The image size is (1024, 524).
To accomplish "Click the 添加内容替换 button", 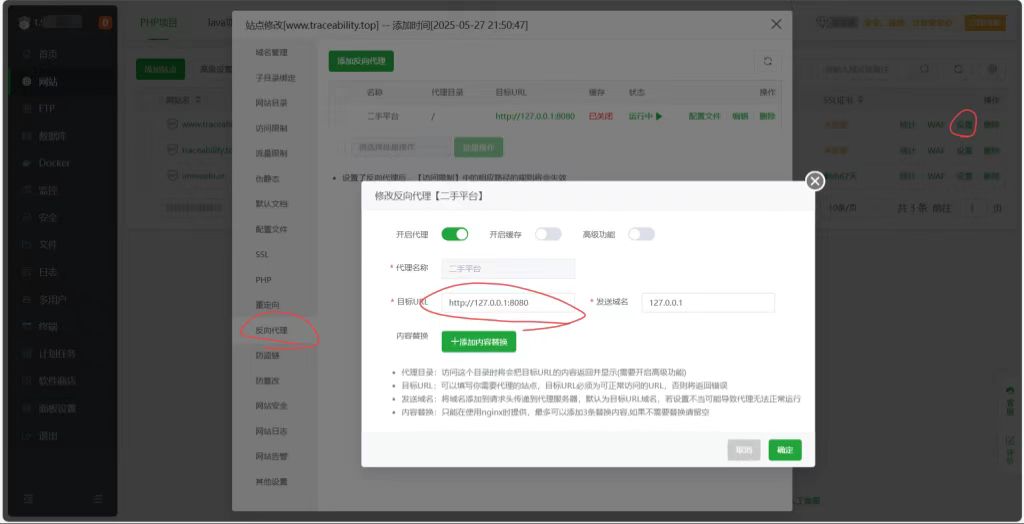I will click(479, 342).
